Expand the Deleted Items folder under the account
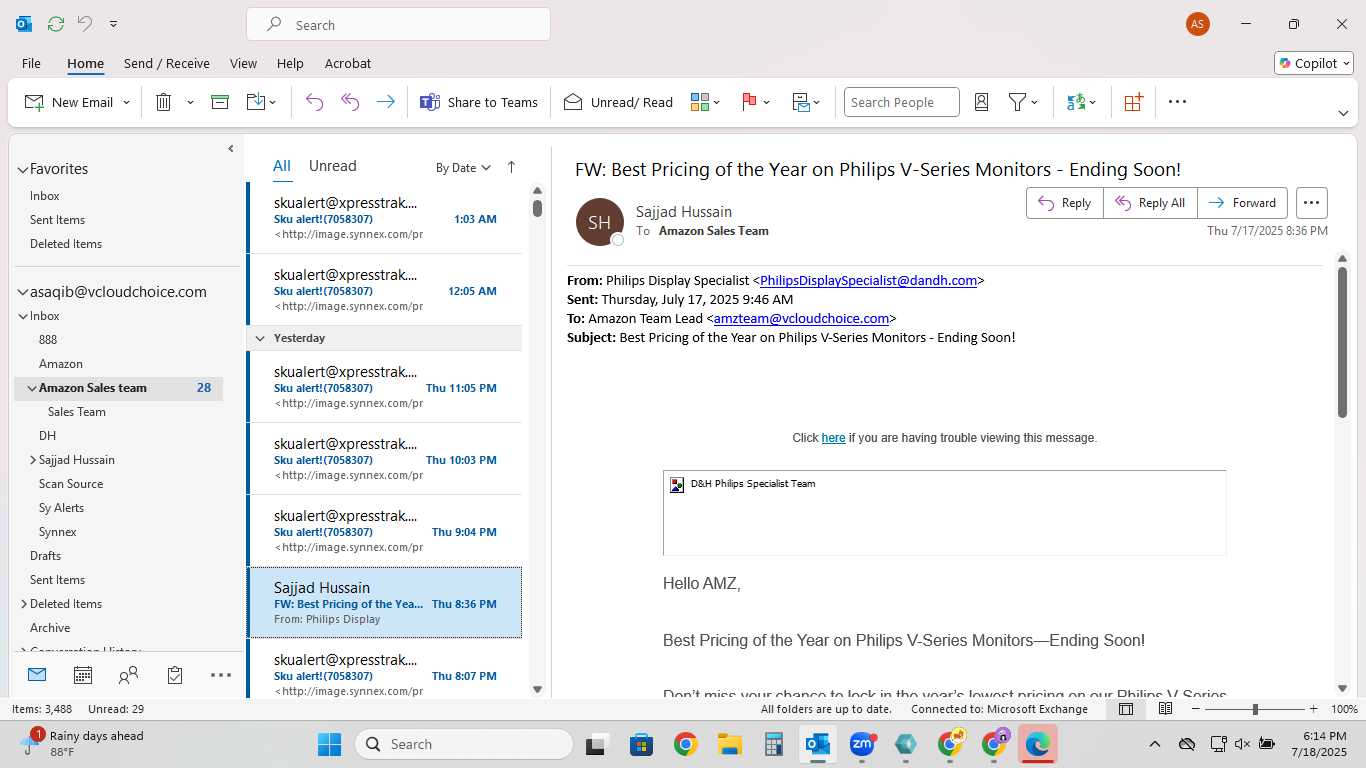The height and width of the screenshot is (768, 1366). 24,604
